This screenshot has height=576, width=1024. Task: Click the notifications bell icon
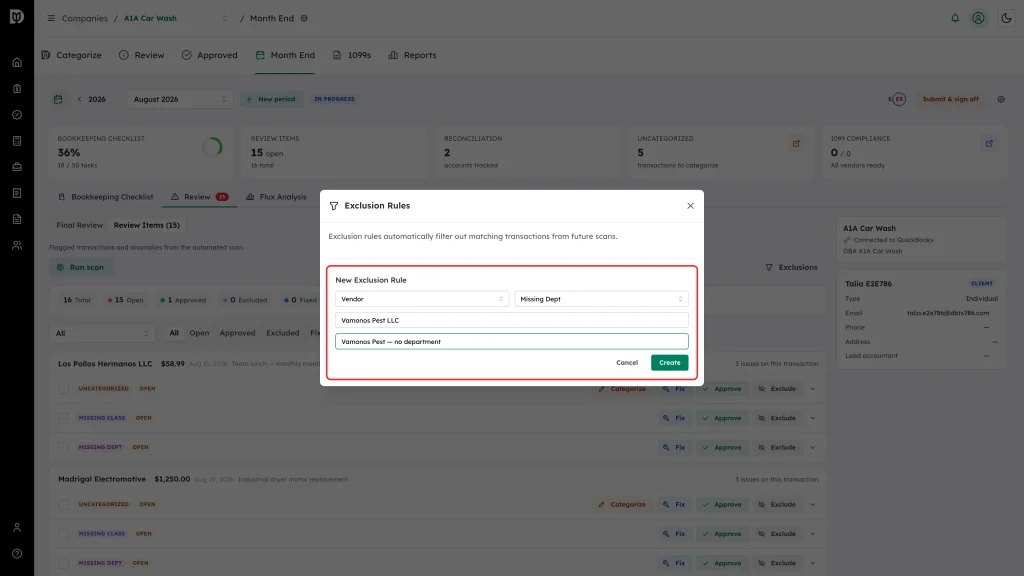coord(955,18)
